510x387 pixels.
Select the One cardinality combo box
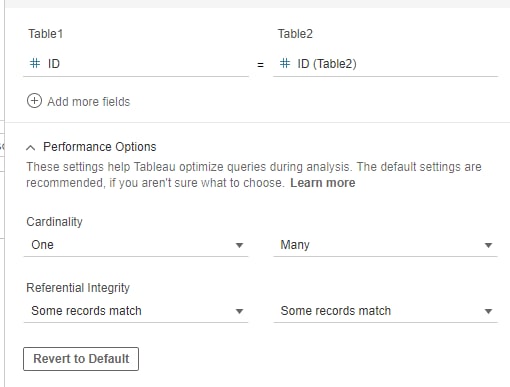(136, 245)
